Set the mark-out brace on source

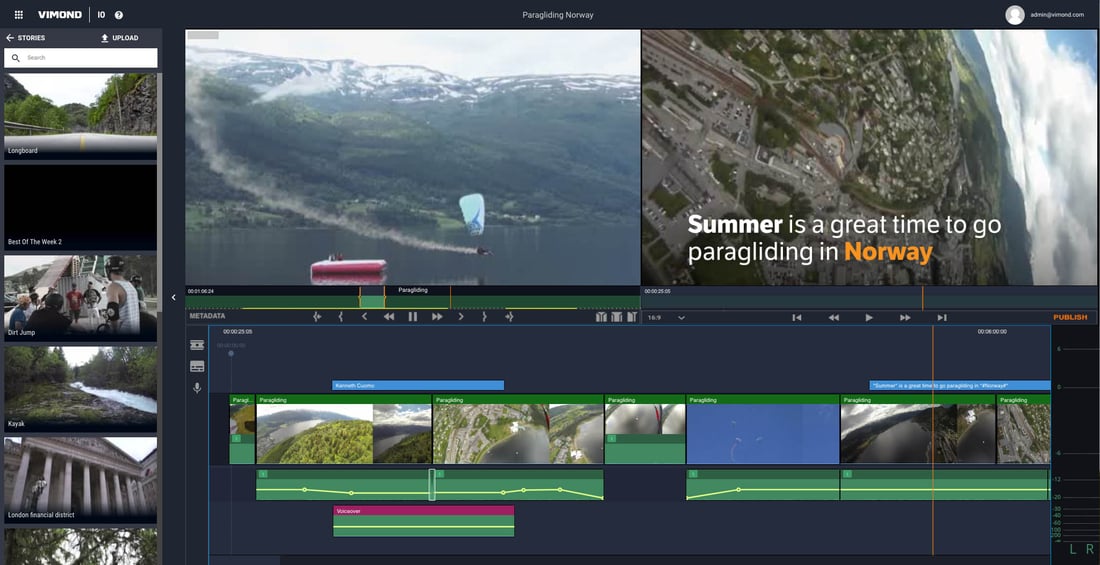pyautogui.click(x=484, y=317)
